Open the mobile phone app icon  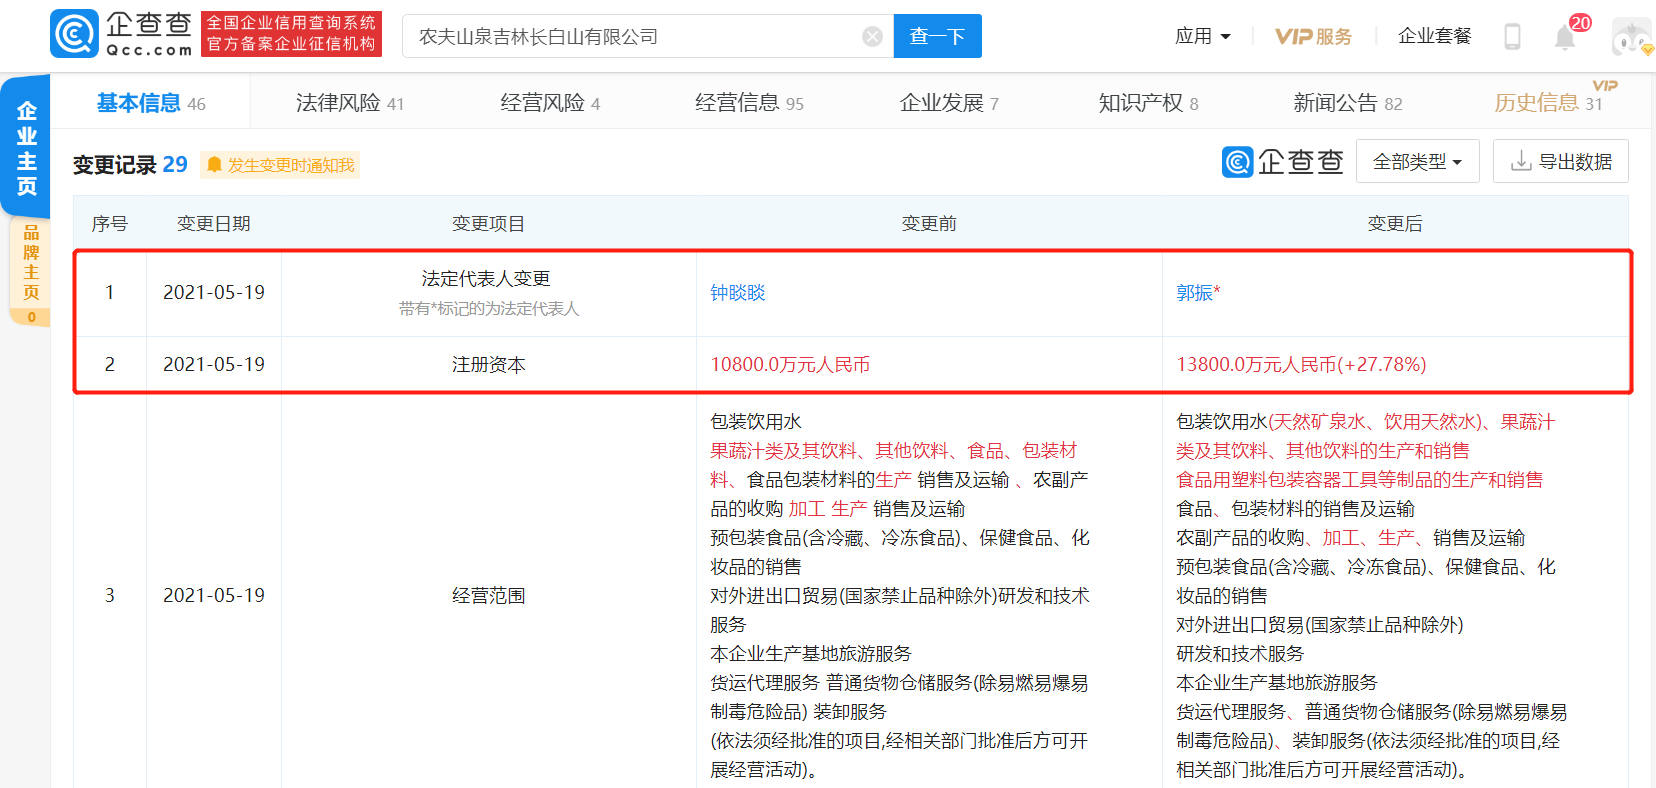1512,37
